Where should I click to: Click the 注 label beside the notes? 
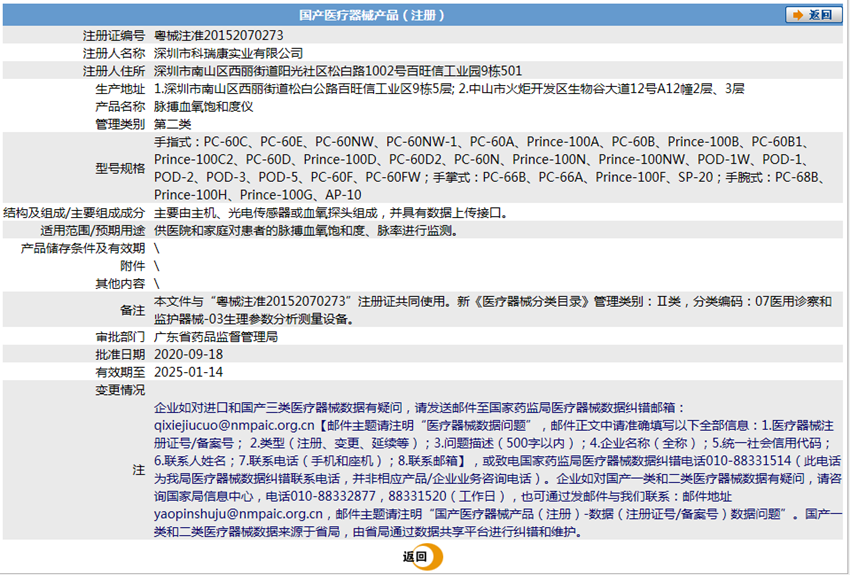[139, 470]
